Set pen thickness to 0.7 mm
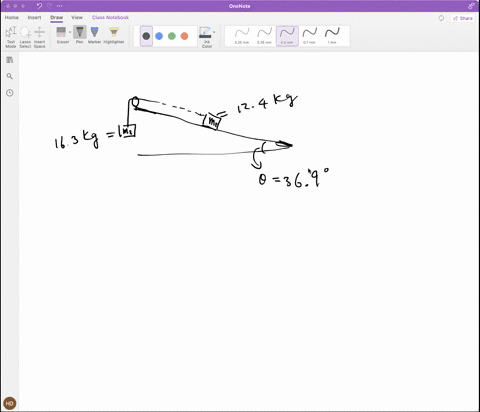This screenshot has width=480, height=412. tap(310, 36)
